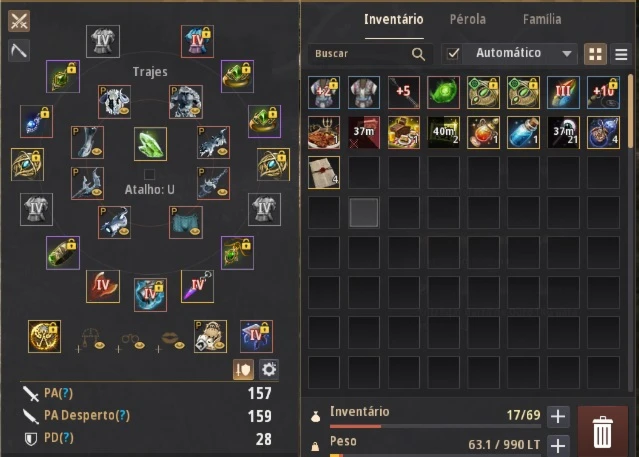Expand the Automático dropdown arrow
The height and width of the screenshot is (457, 639).
(x=566, y=54)
